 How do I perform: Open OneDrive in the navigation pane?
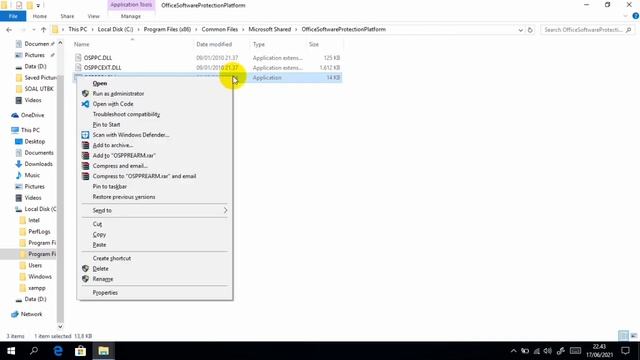[x=32, y=115]
